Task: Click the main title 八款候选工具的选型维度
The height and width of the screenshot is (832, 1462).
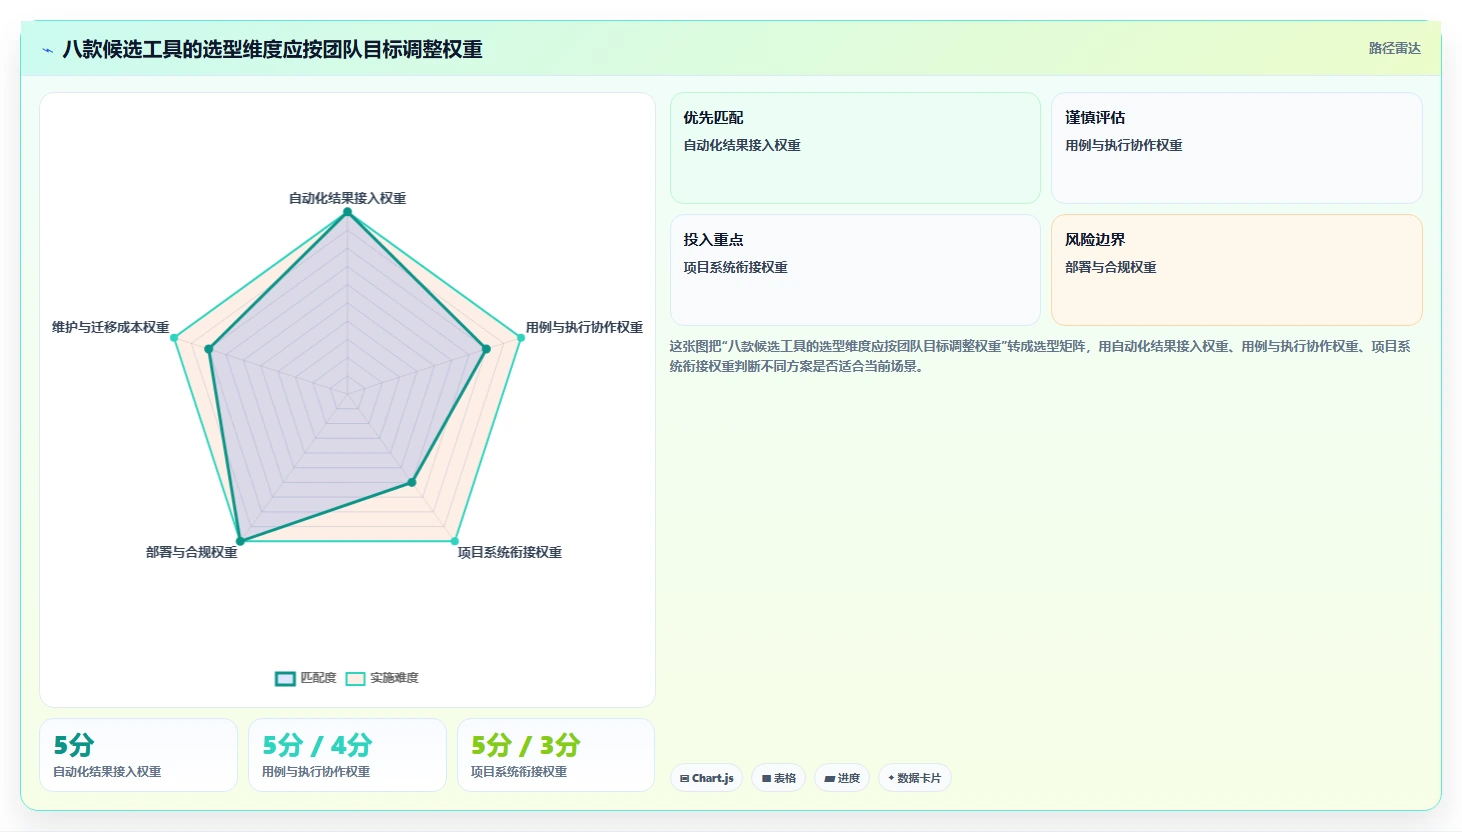Action: pos(273,50)
